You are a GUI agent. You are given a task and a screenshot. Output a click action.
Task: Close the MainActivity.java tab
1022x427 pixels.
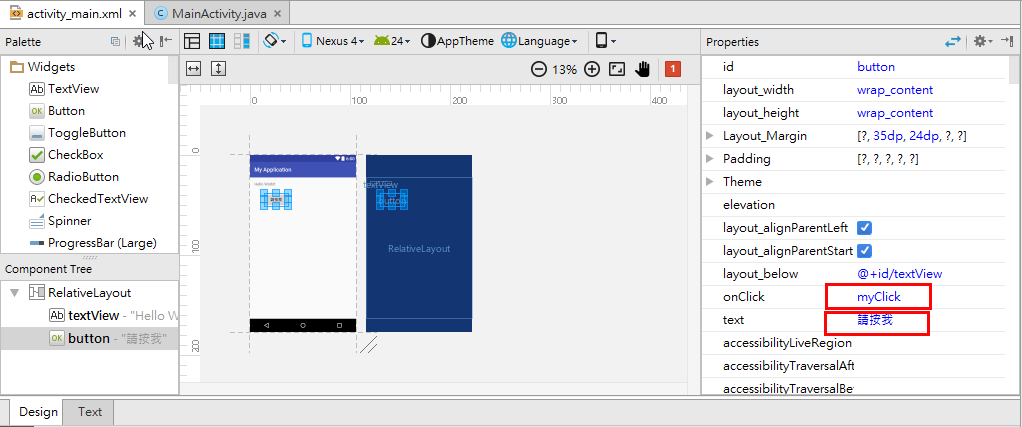[x=278, y=14]
